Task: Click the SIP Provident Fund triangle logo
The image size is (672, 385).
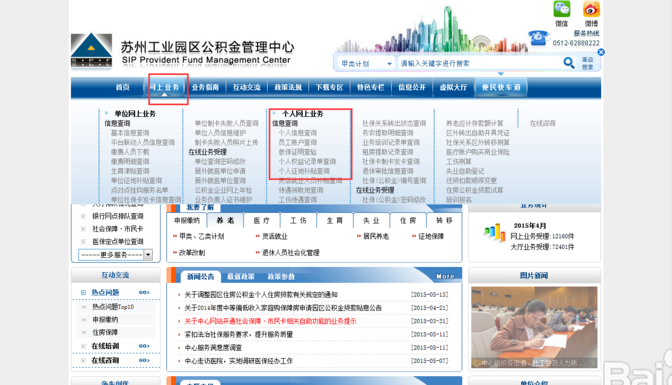Action: 91,51
